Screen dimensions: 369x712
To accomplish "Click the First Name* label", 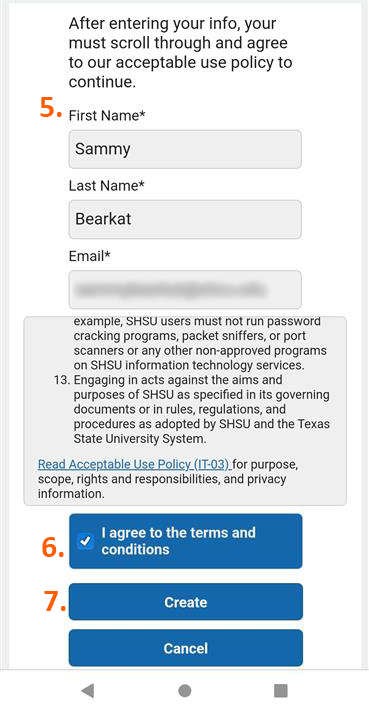I will point(107,116).
